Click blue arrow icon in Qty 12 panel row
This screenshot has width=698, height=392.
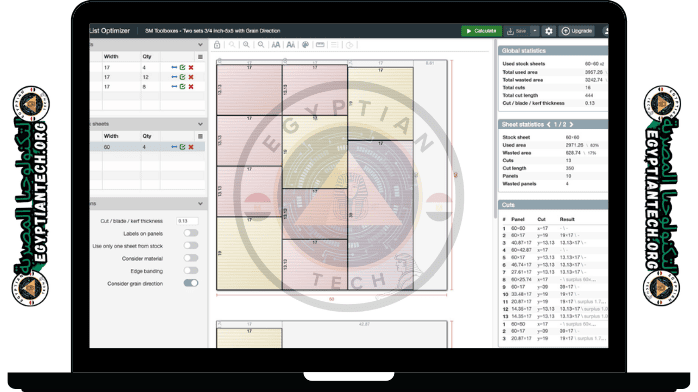(x=174, y=77)
